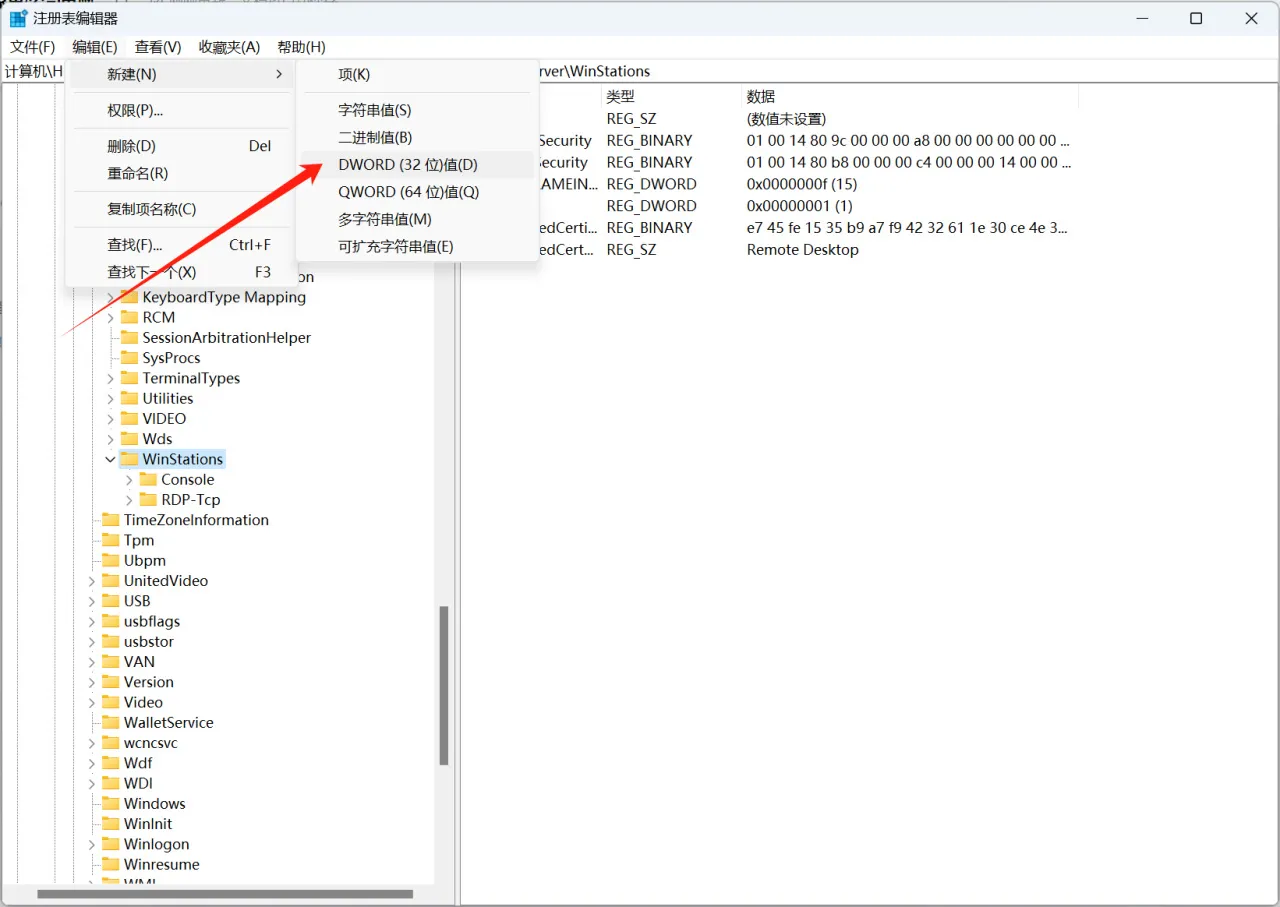This screenshot has width=1280, height=907.
Task: Select 删除(D) in the Edit menu
Action: (x=180, y=146)
